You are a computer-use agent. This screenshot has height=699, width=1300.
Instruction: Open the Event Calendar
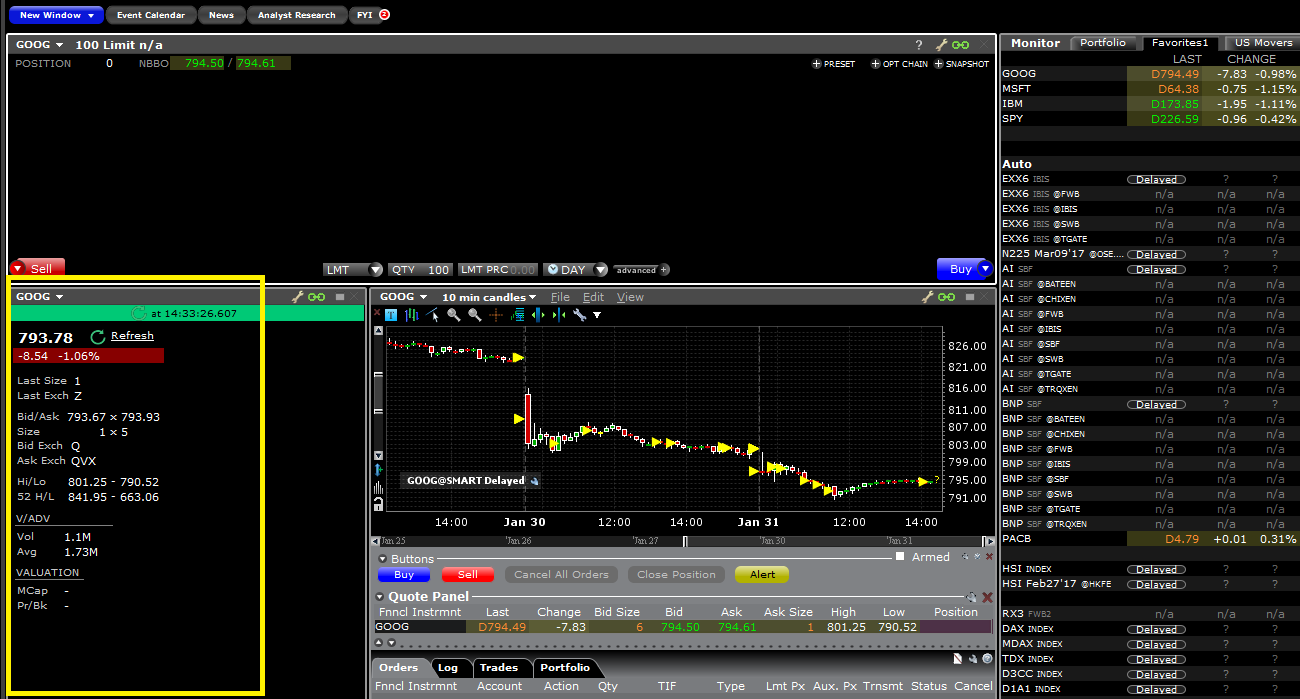click(151, 15)
